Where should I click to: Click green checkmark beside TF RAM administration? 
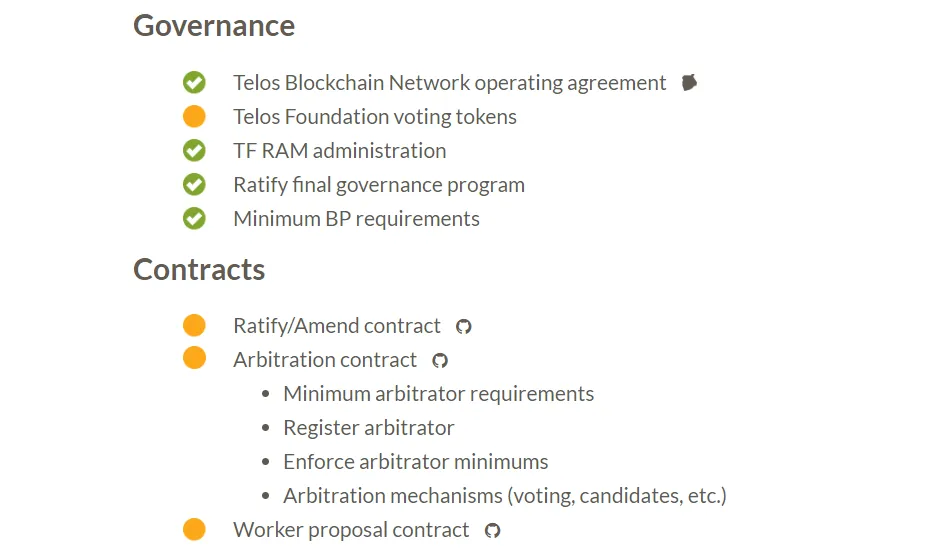(194, 150)
